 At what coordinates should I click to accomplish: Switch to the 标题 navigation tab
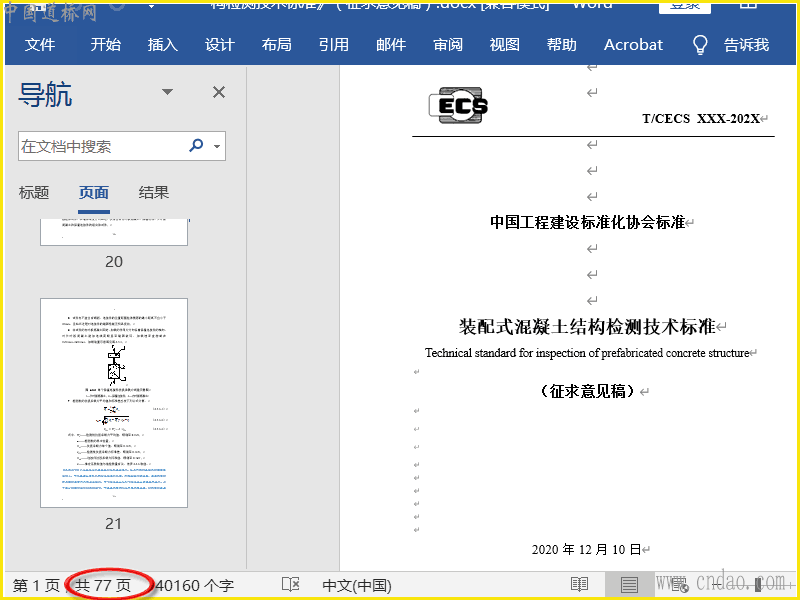[34, 192]
